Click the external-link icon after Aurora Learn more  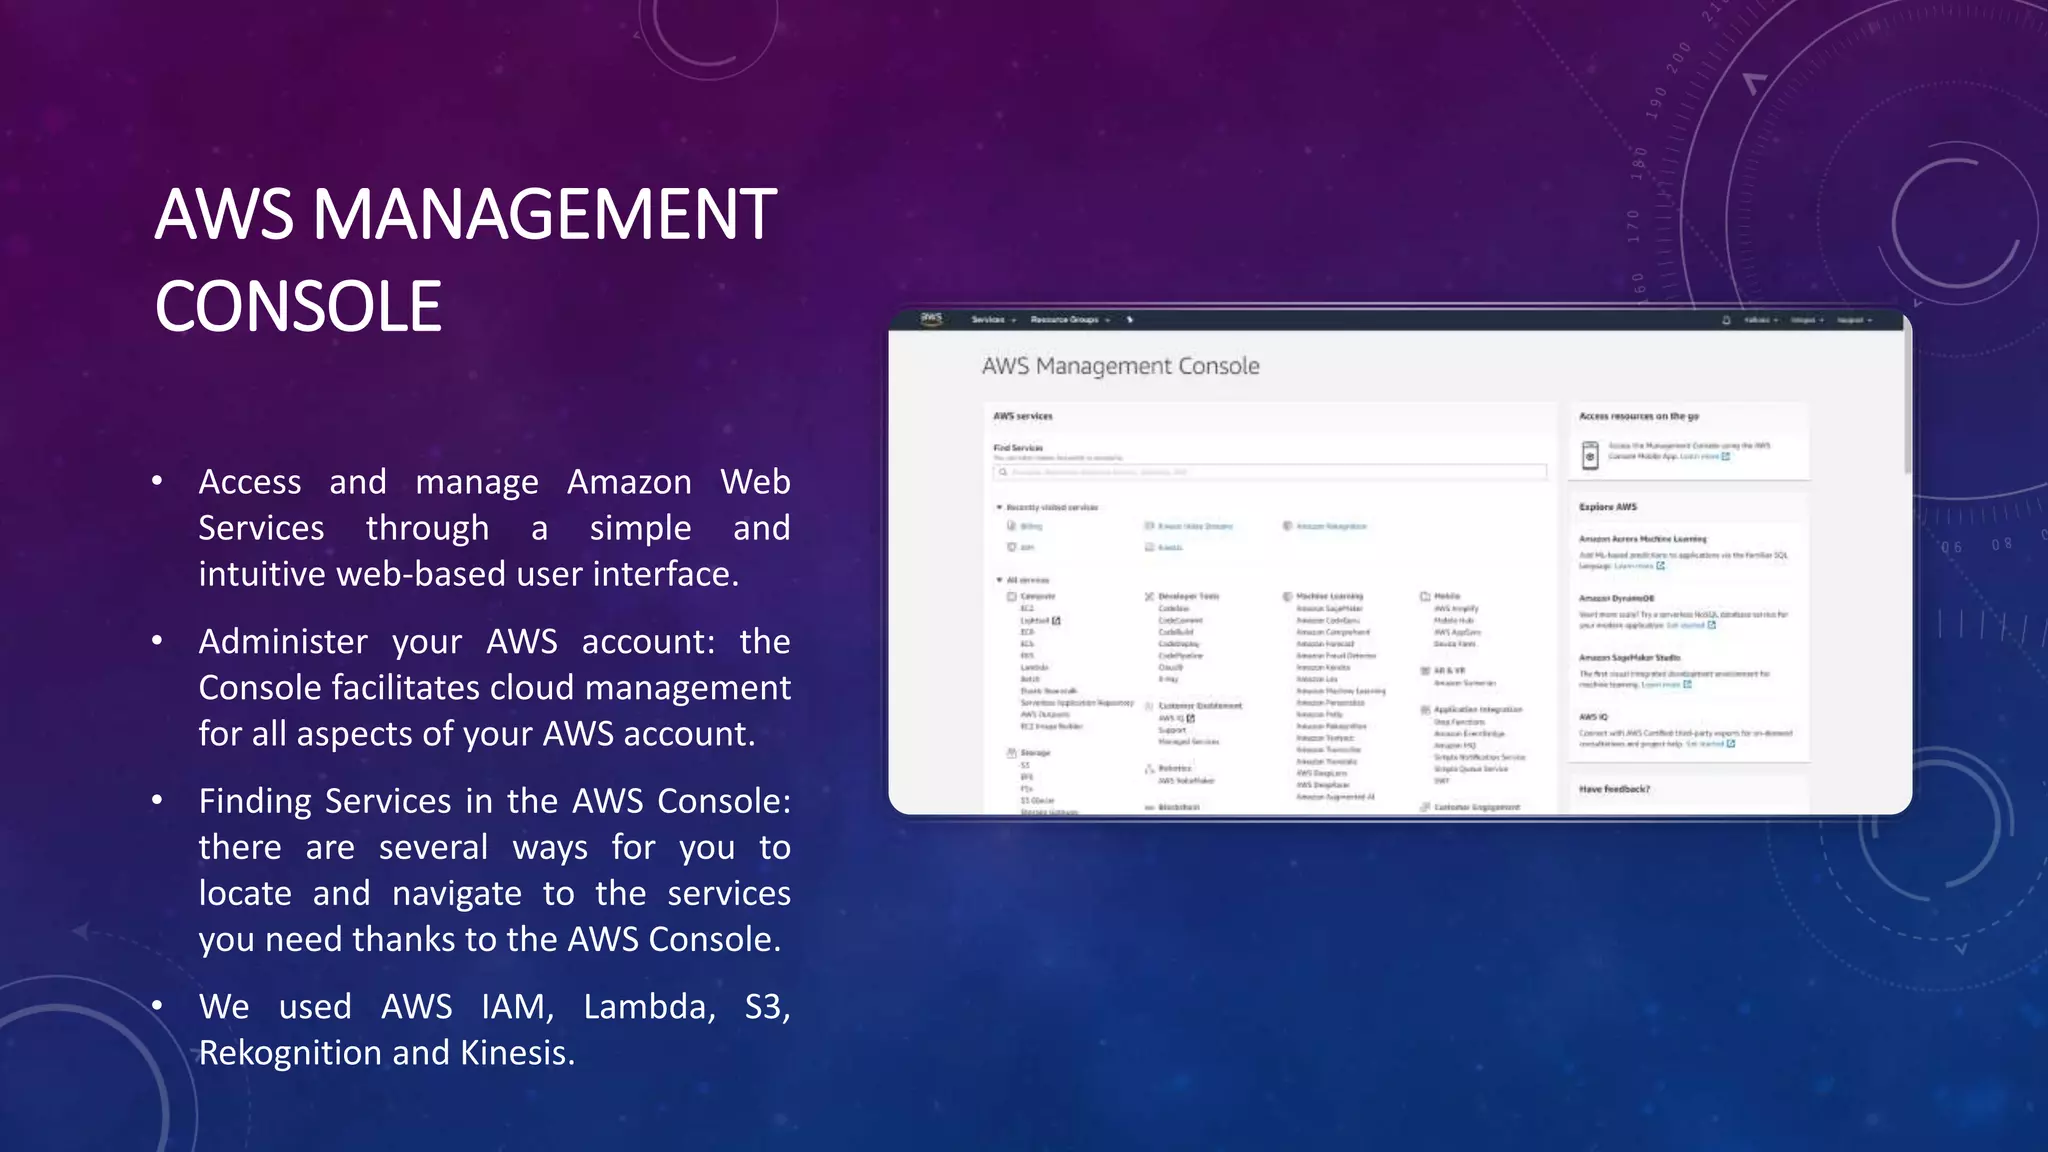1661,566
